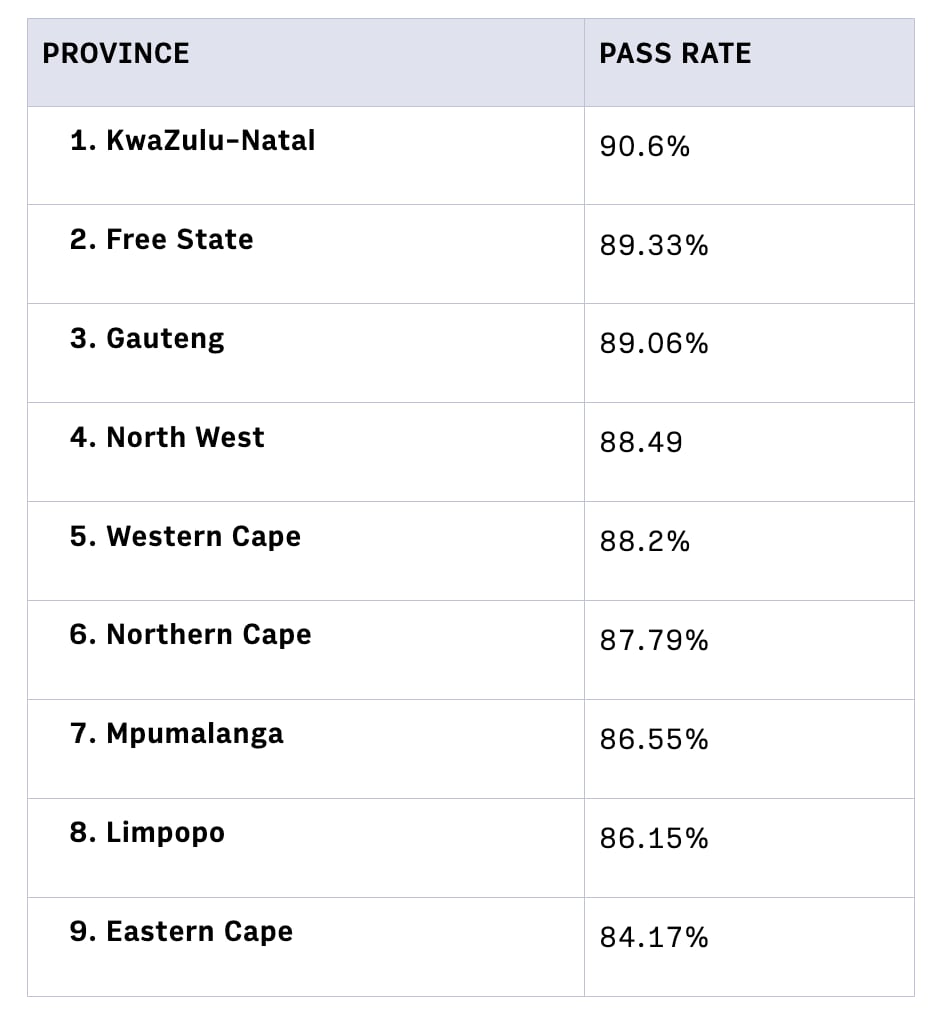
Task: Select the Gauteng province entry
Action: [147, 339]
